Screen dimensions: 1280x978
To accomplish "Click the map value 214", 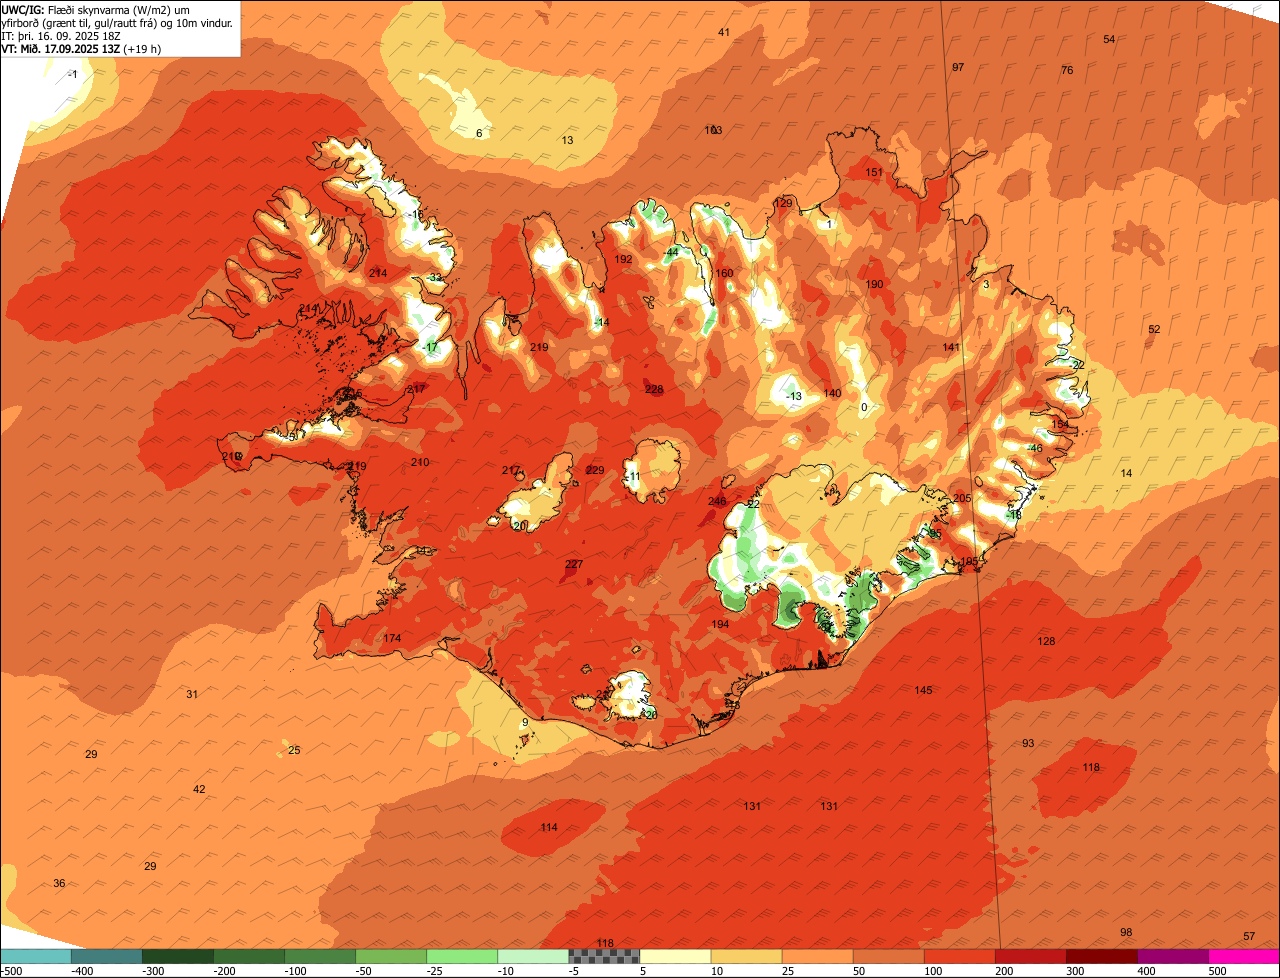I will coord(378,274).
